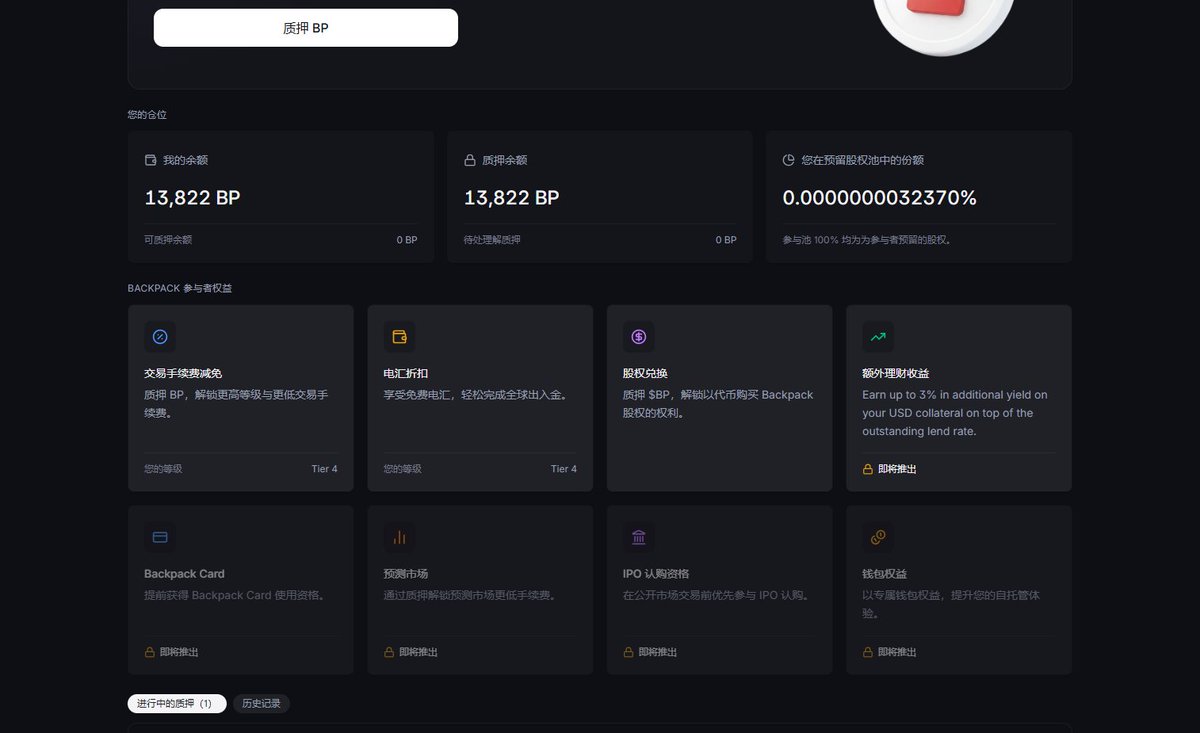Click the lock icon in 预测市场 card
Image resolution: width=1200 pixels, height=733 pixels.
389,652
